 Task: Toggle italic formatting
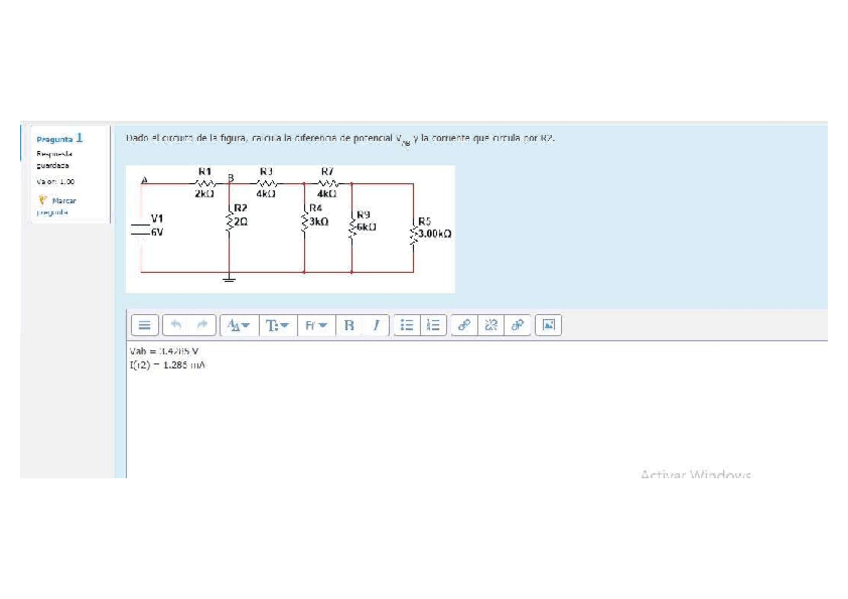(376, 325)
